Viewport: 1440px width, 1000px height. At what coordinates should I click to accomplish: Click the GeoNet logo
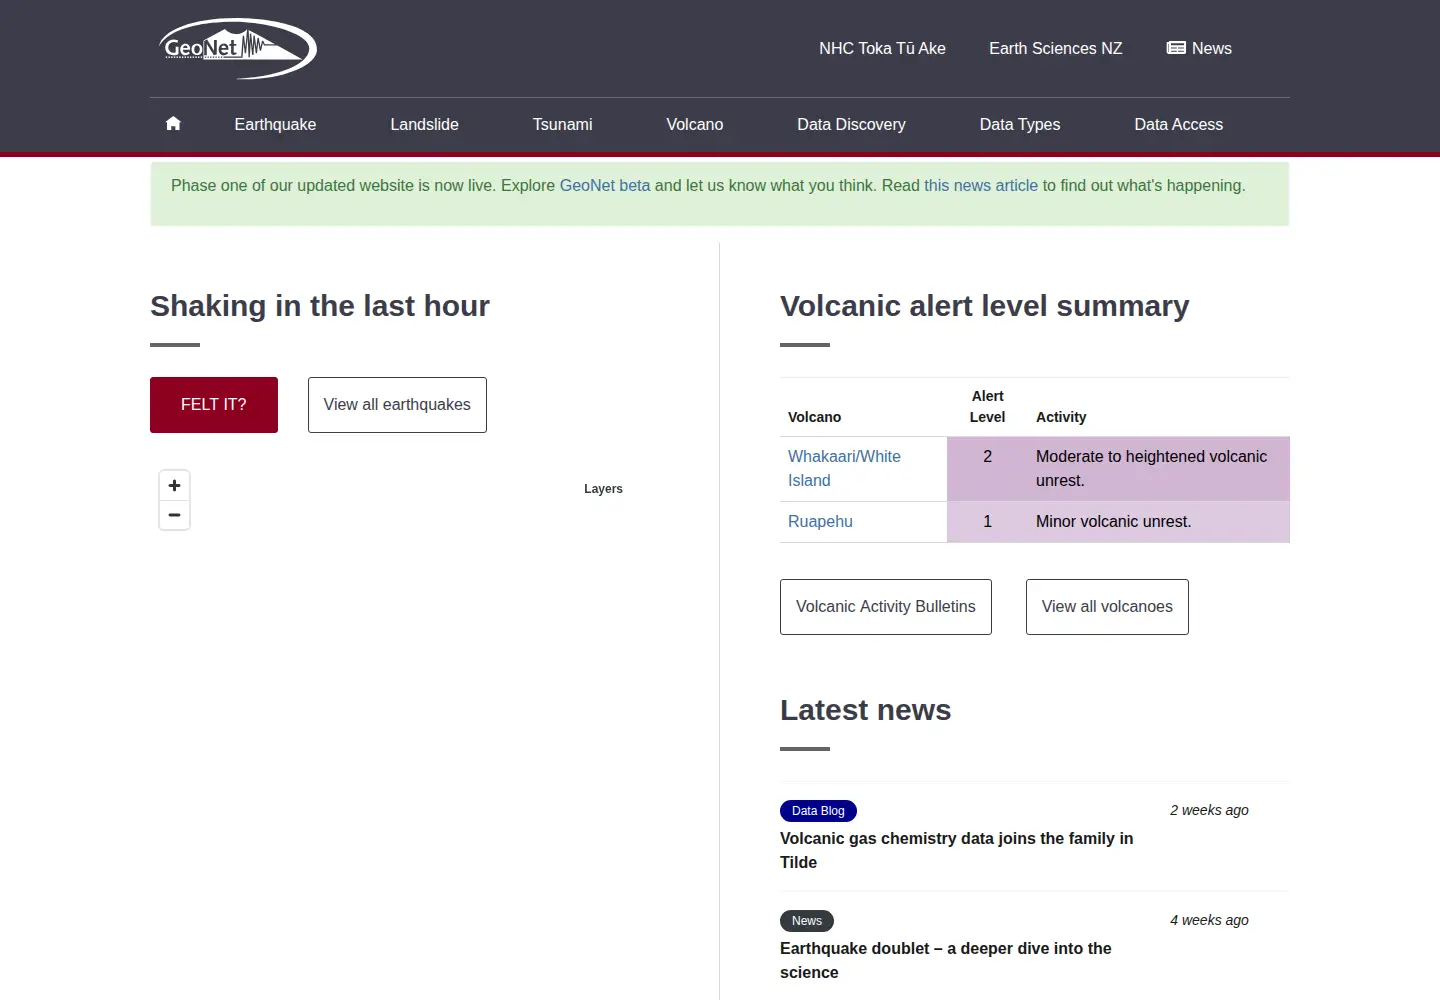point(238,48)
